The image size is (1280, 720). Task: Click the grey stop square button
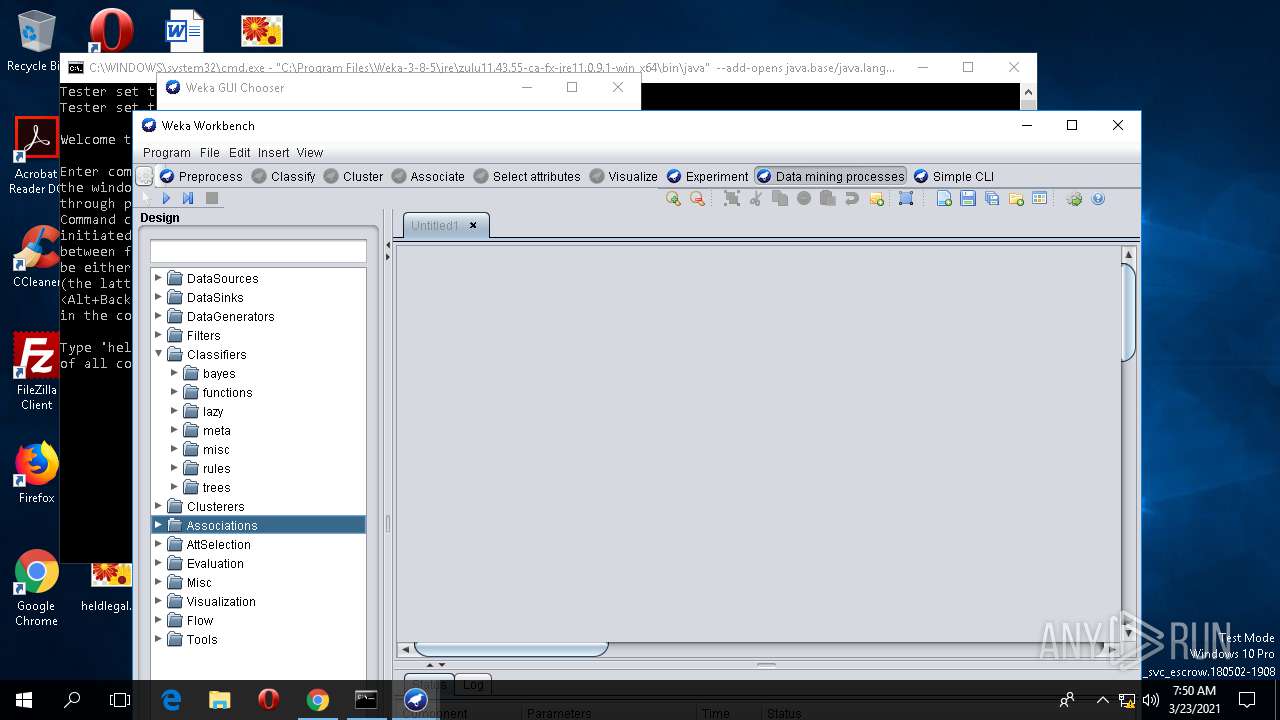coord(211,198)
